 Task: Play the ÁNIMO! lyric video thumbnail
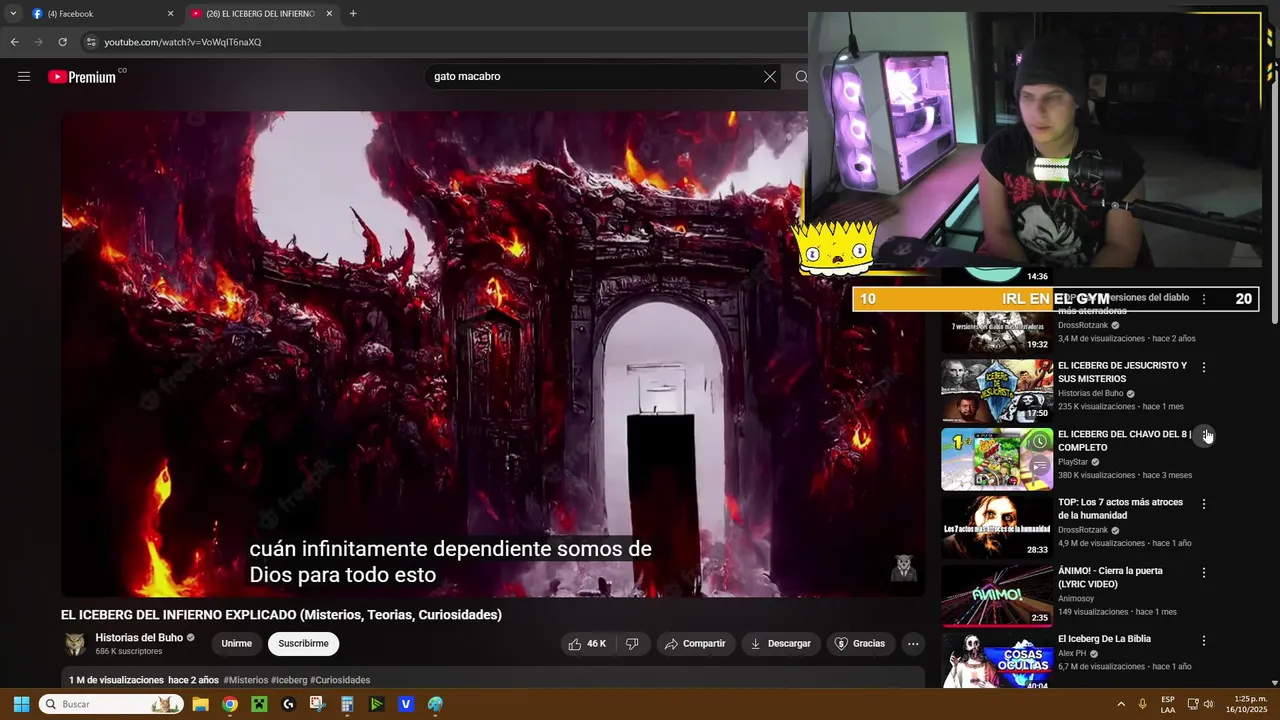(997, 596)
